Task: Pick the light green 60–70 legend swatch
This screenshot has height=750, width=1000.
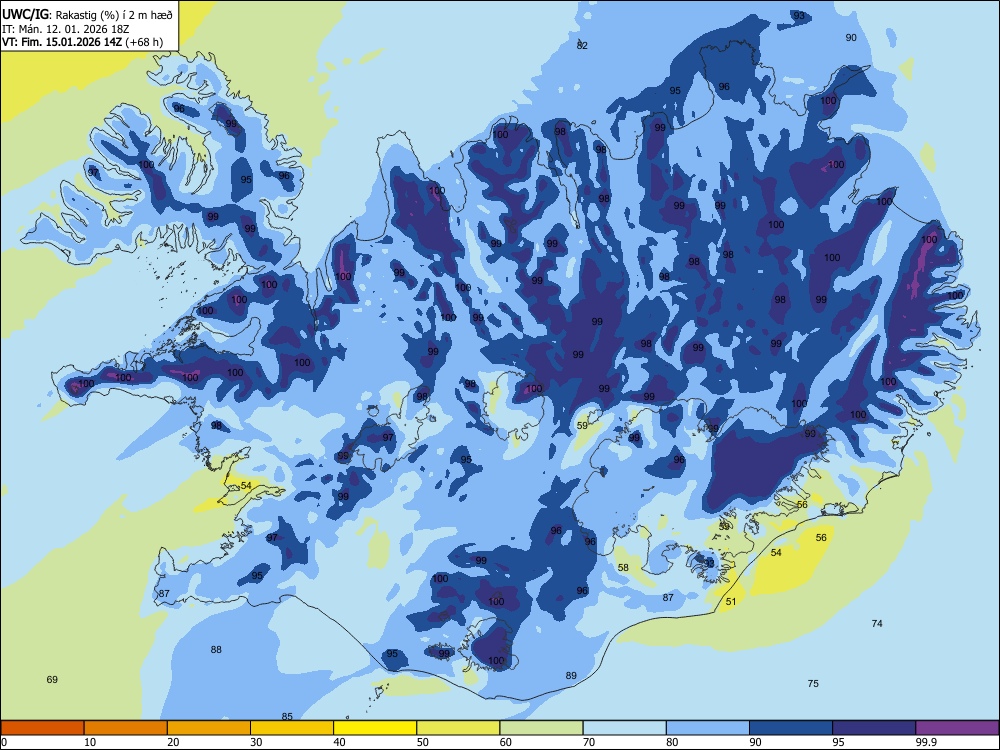Action: (541, 728)
